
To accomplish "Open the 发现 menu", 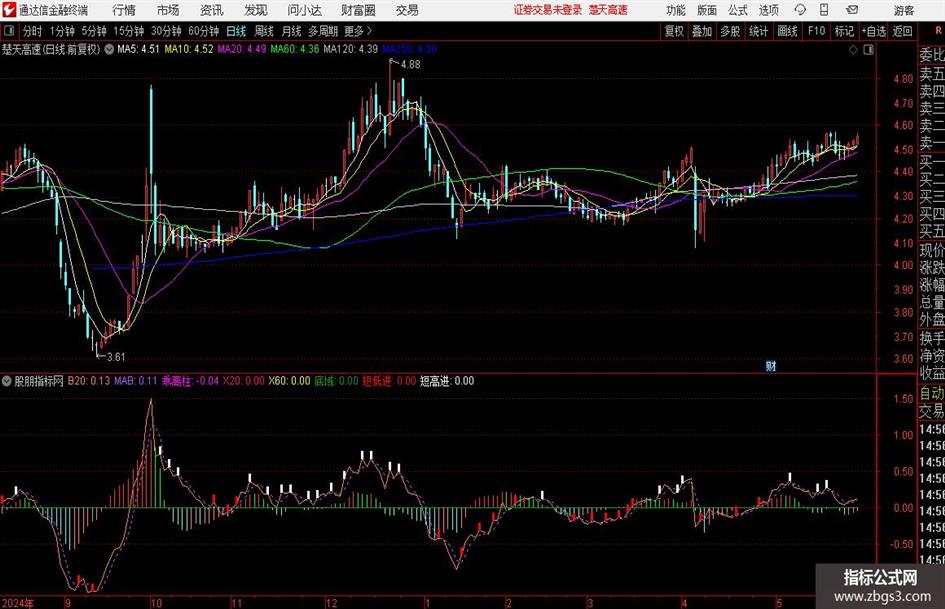I will [x=256, y=10].
